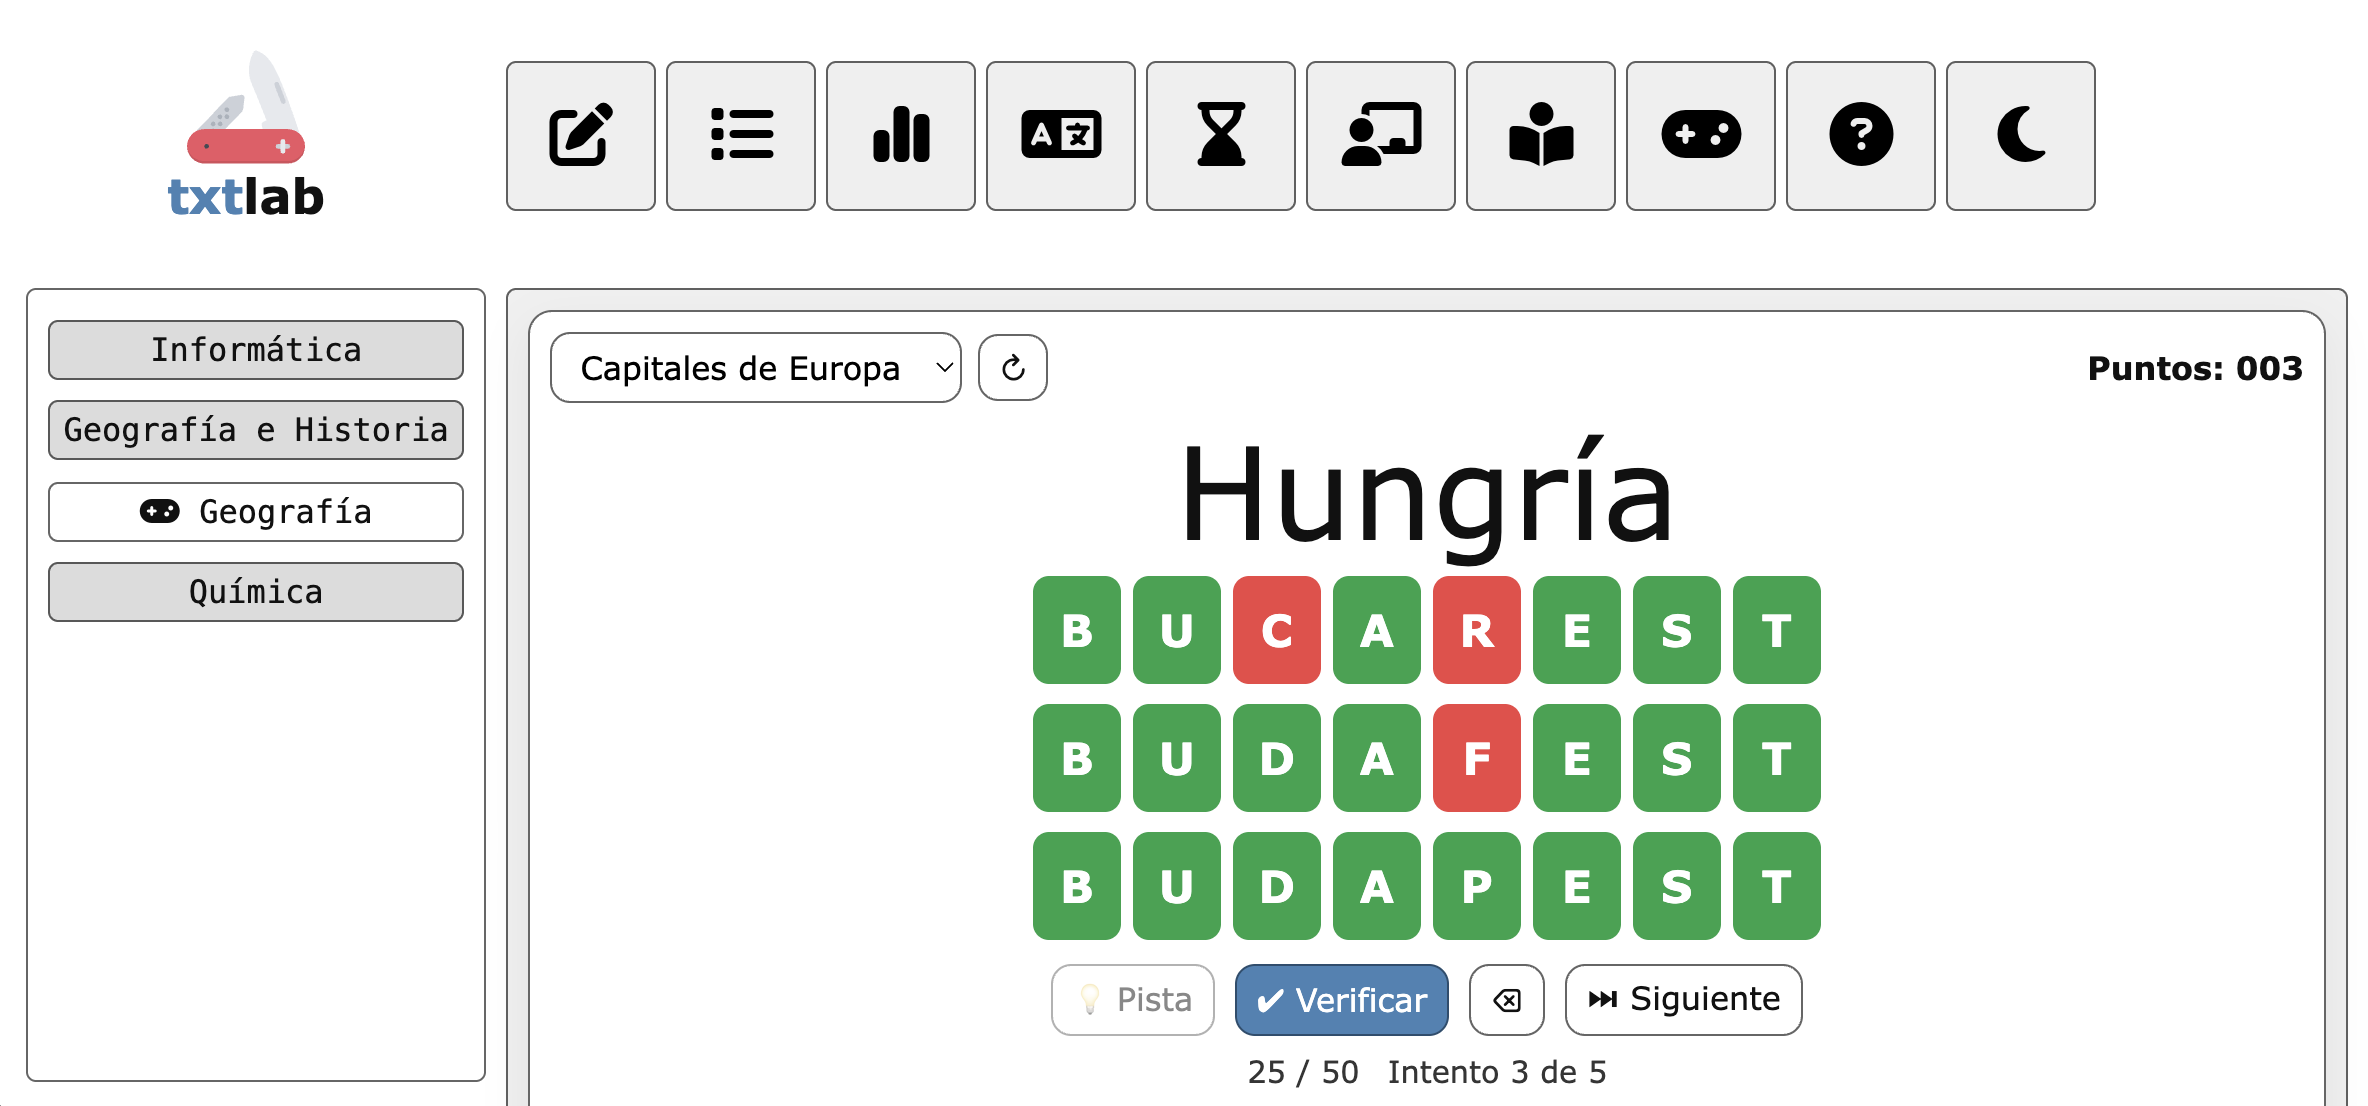2368x1106 pixels.
Task: Click the gamepad icon in top toolbar
Action: pyautogui.click(x=1700, y=136)
